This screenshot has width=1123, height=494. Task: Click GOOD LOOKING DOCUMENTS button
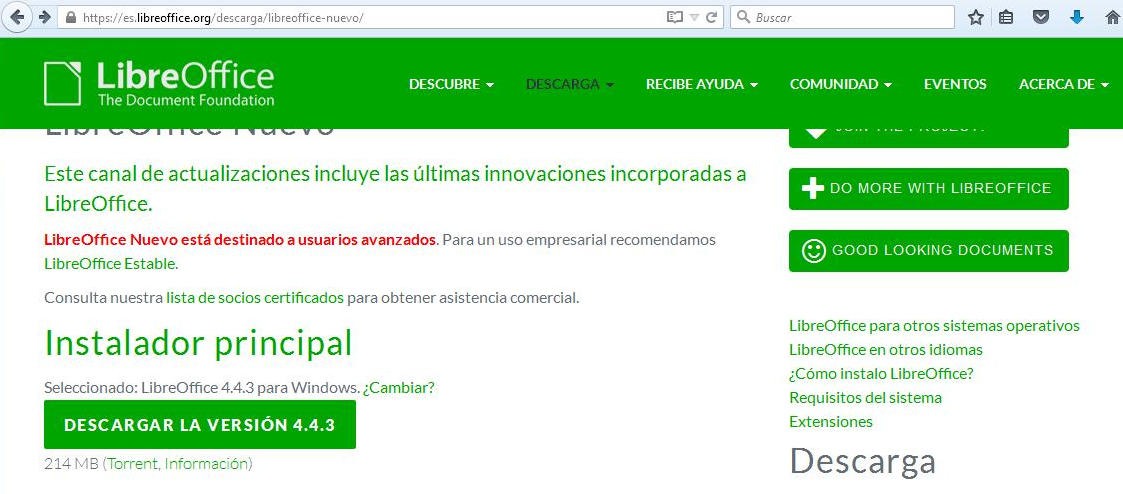(928, 251)
